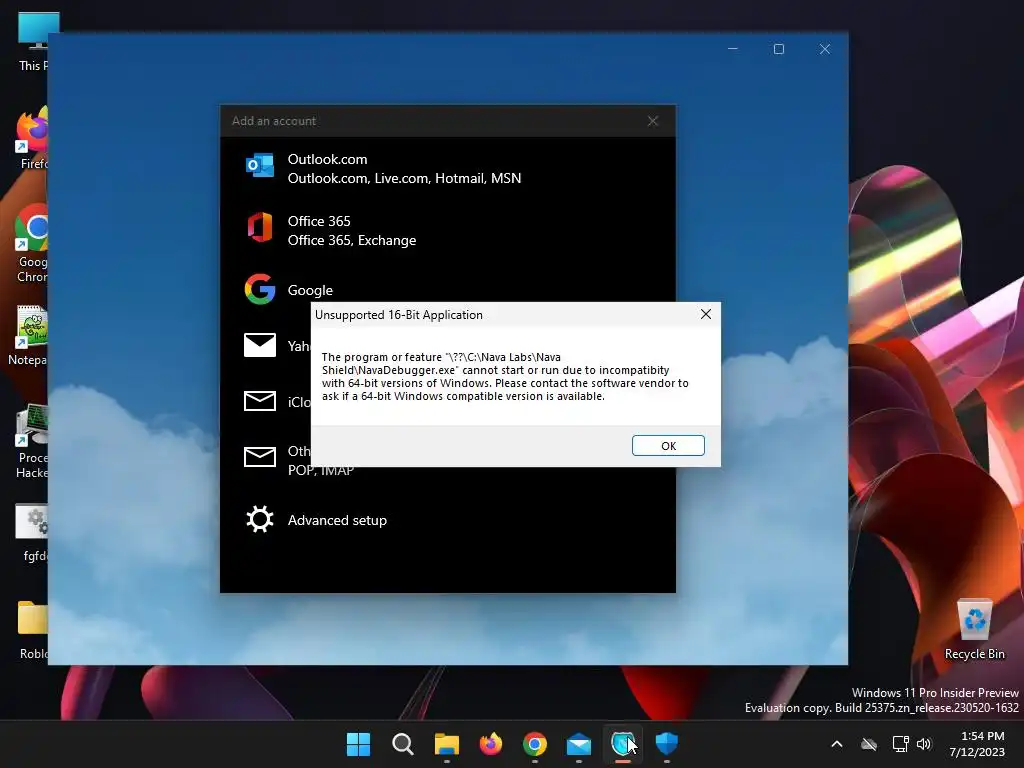The width and height of the screenshot is (1024, 768).
Task: Minimize the Mail app window
Action: (733, 49)
